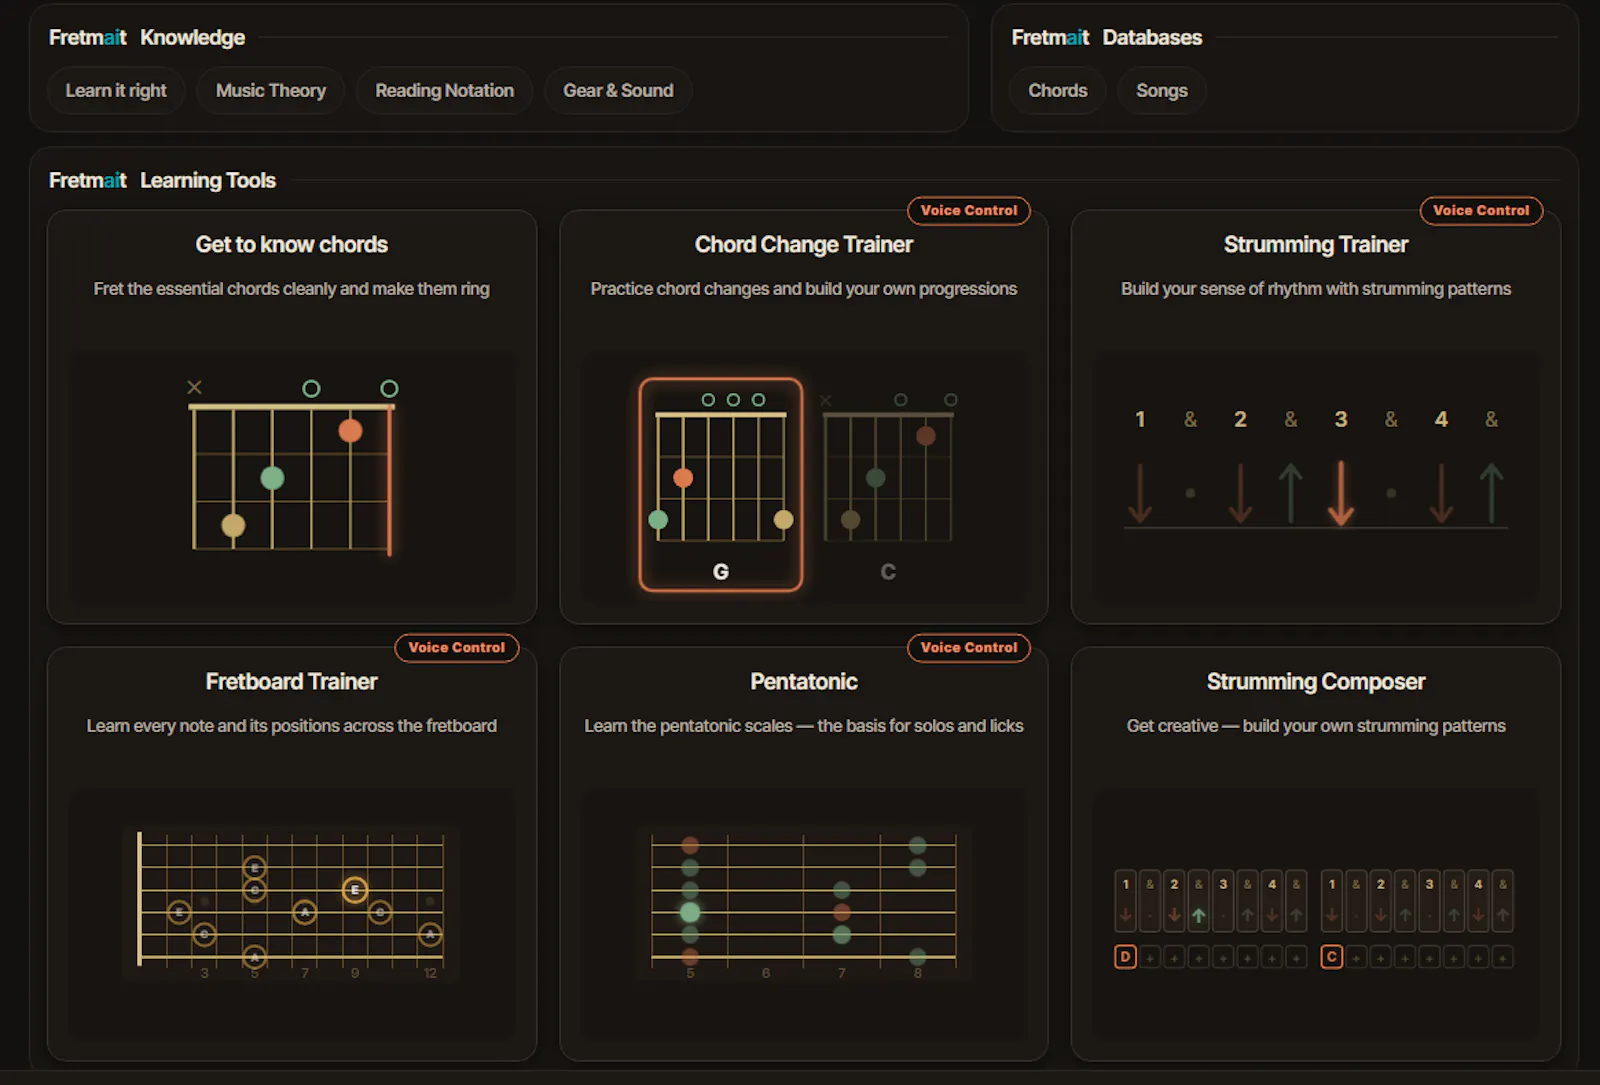The image size is (1600, 1085).
Task: Click the glowing green dot in Pentatonic preview
Action: [x=690, y=912]
